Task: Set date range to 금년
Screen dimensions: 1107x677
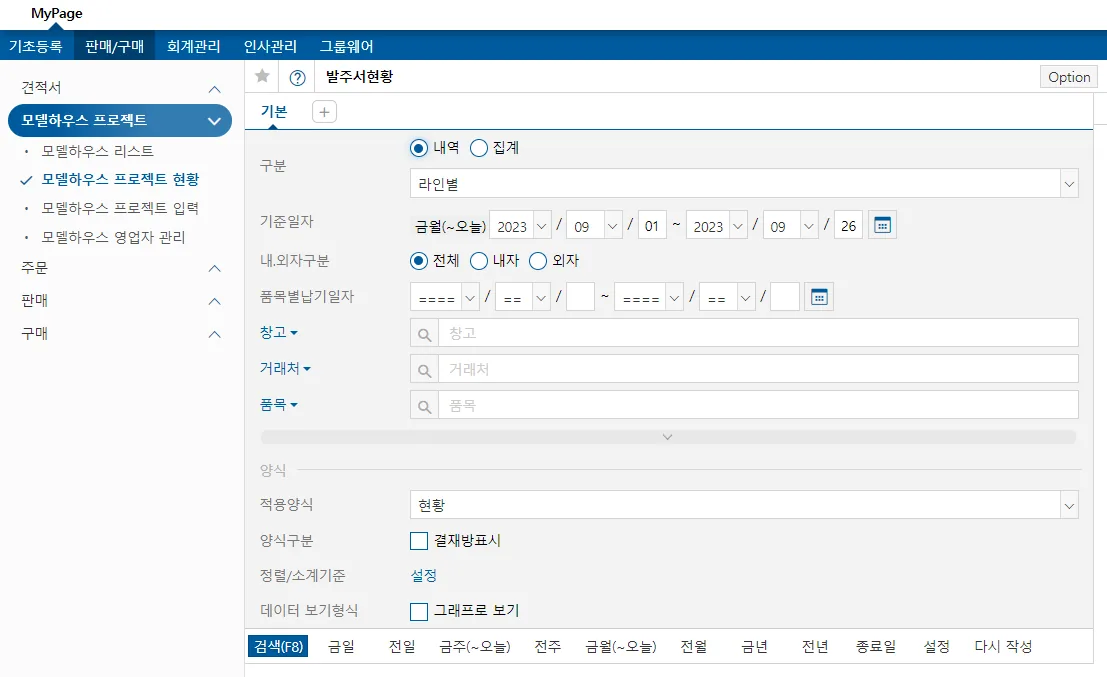Action: (x=755, y=646)
